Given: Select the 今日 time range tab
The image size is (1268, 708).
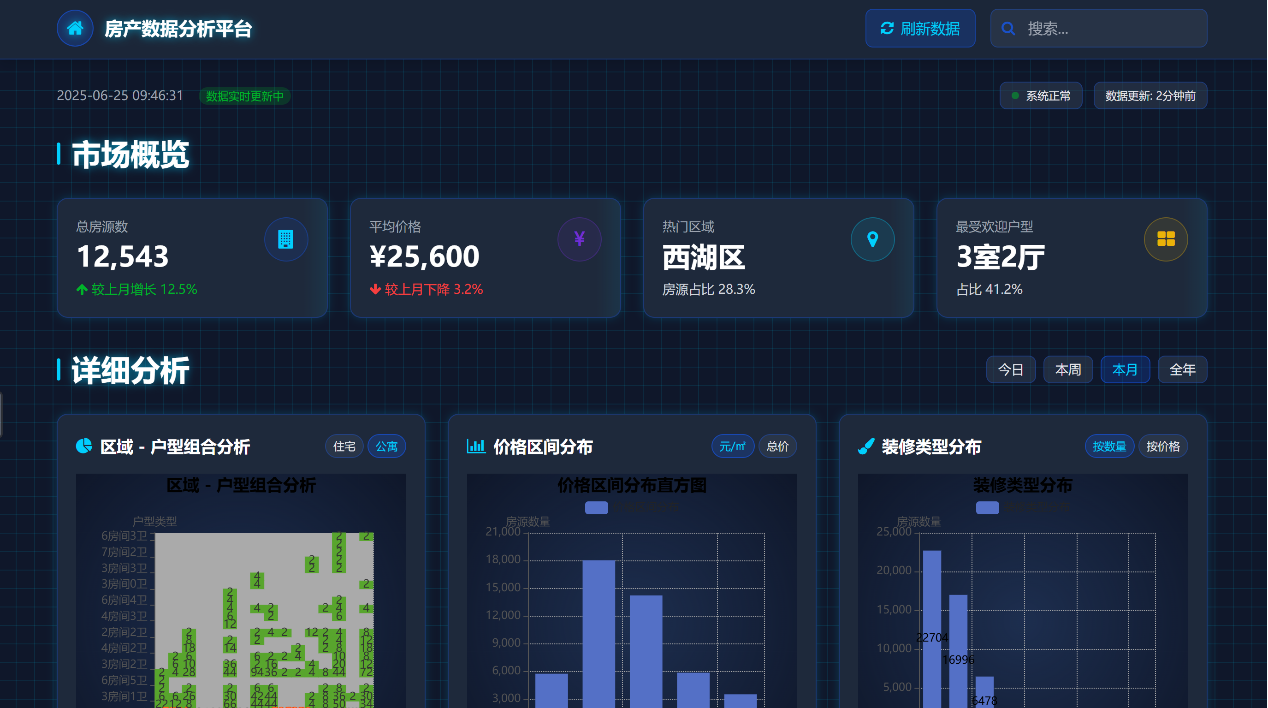Looking at the screenshot, I should pyautogui.click(x=1010, y=370).
